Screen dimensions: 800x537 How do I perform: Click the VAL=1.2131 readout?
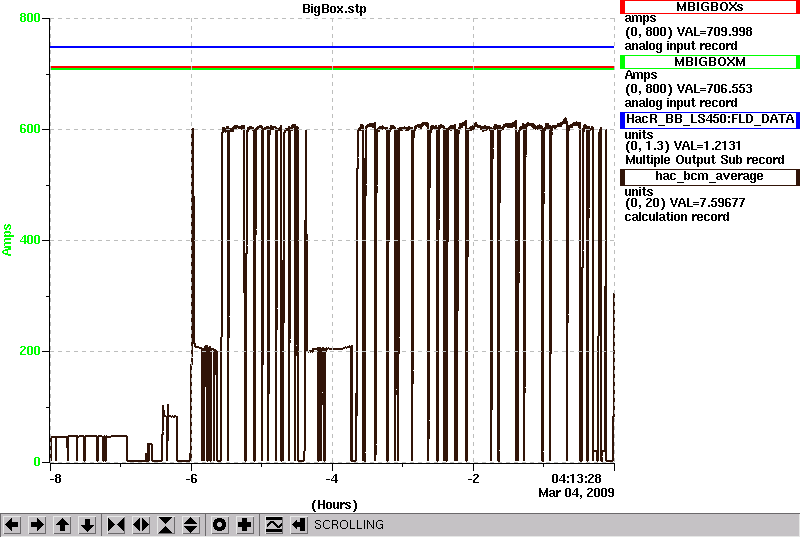[x=707, y=146]
